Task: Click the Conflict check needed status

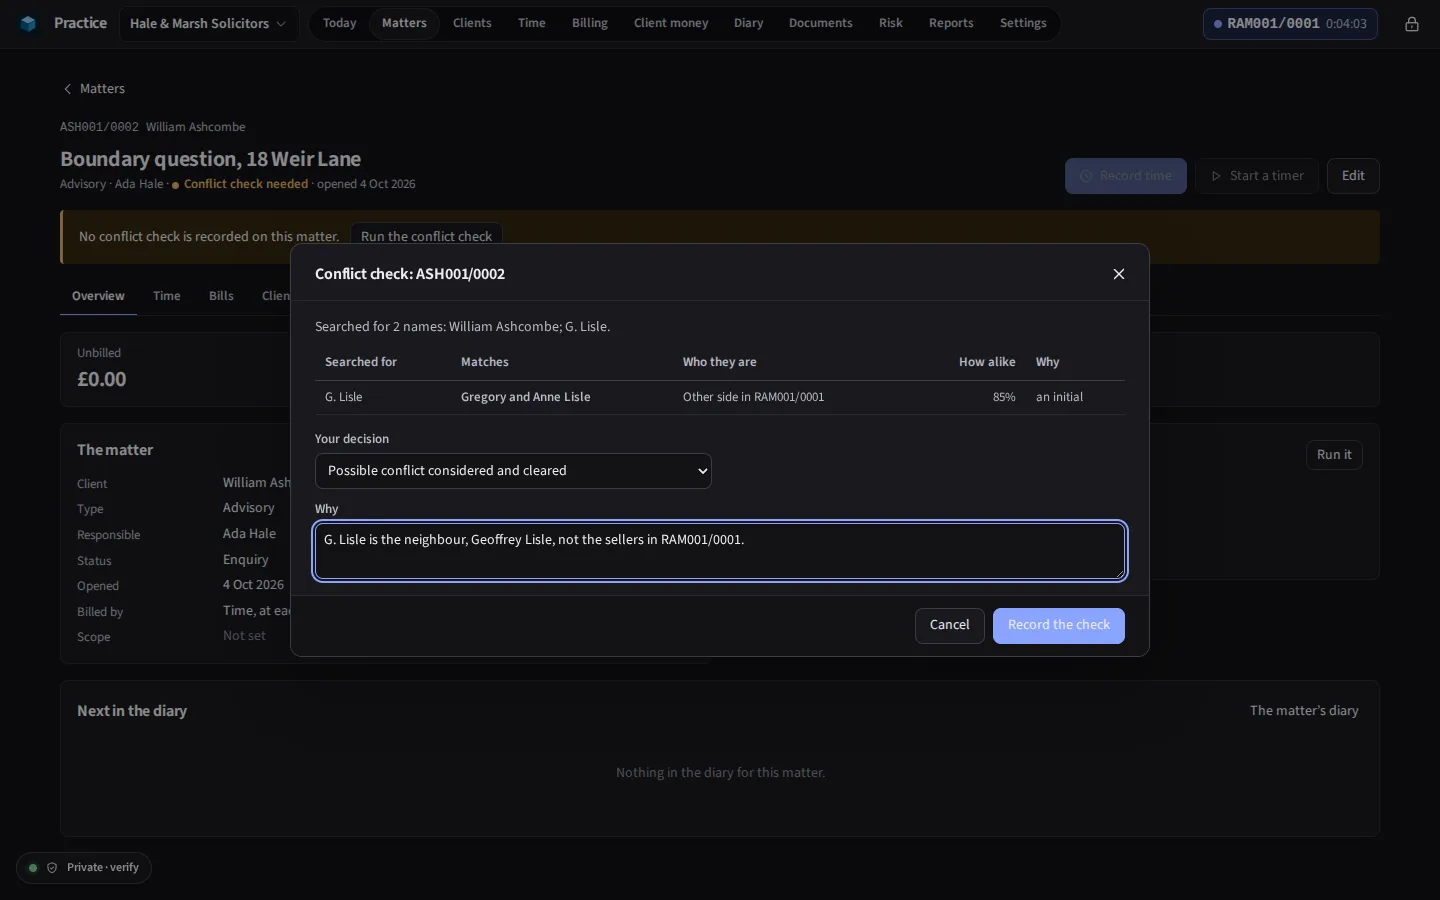Action: (240, 184)
